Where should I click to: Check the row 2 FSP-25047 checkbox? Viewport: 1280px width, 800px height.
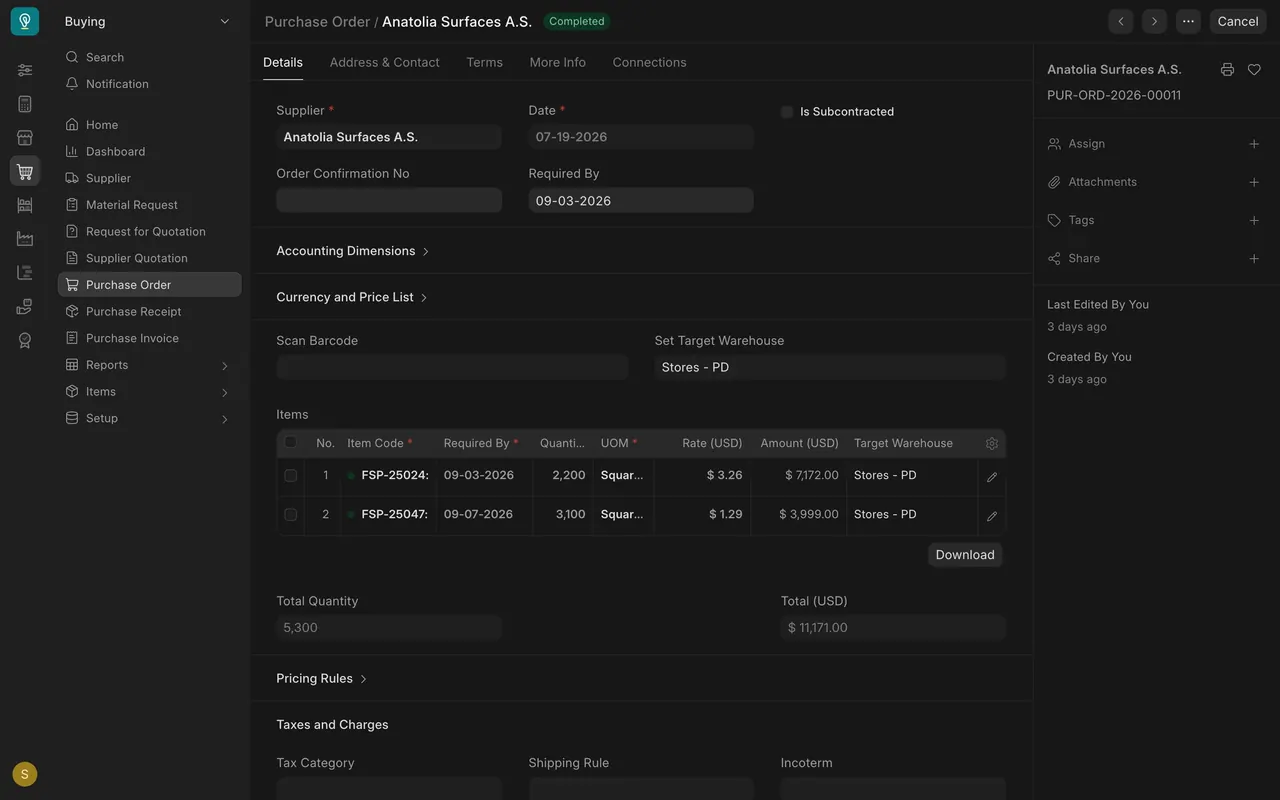[290, 515]
